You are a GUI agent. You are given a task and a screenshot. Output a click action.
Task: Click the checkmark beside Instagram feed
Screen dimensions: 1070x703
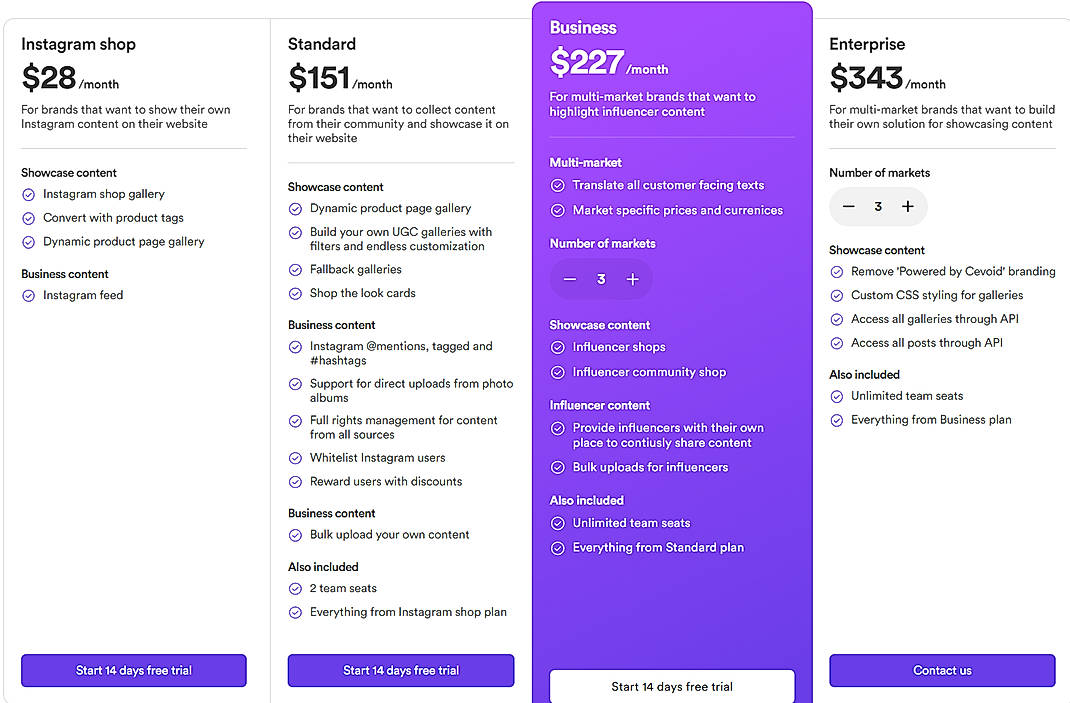(28, 295)
